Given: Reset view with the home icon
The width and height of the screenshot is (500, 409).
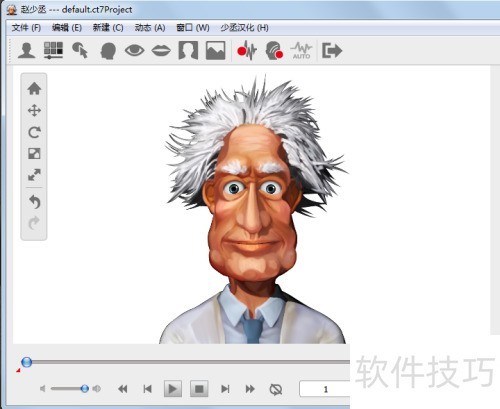Looking at the screenshot, I should click(x=34, y=89).
